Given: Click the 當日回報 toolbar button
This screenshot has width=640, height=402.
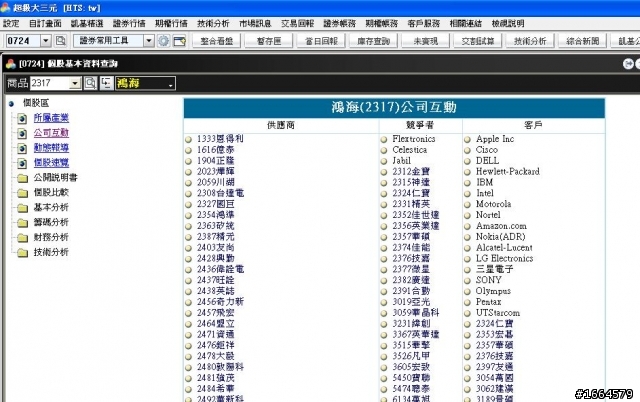Looking at the screenshot, I should 321,41.
